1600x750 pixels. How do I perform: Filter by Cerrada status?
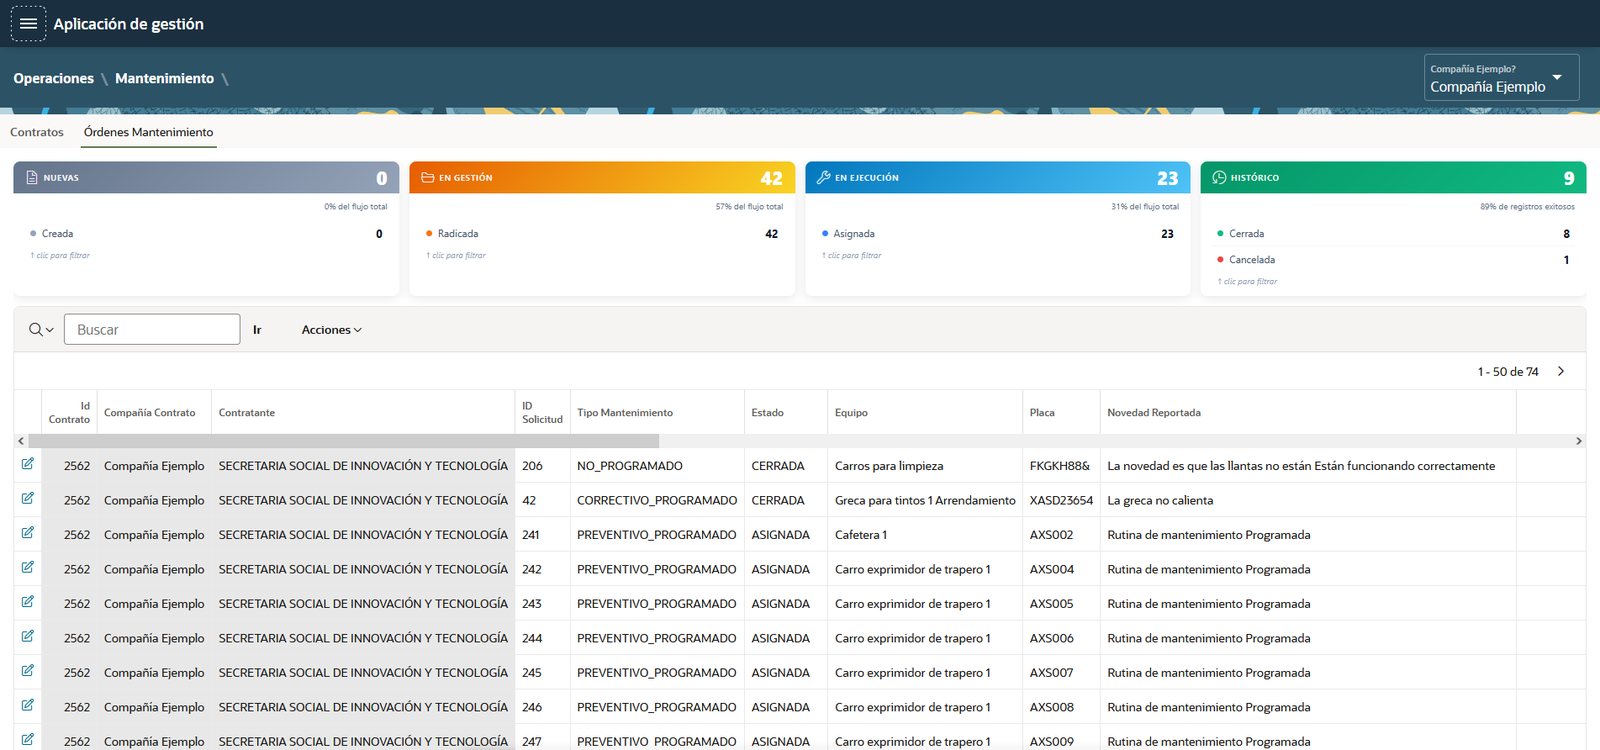point(1394,233)
